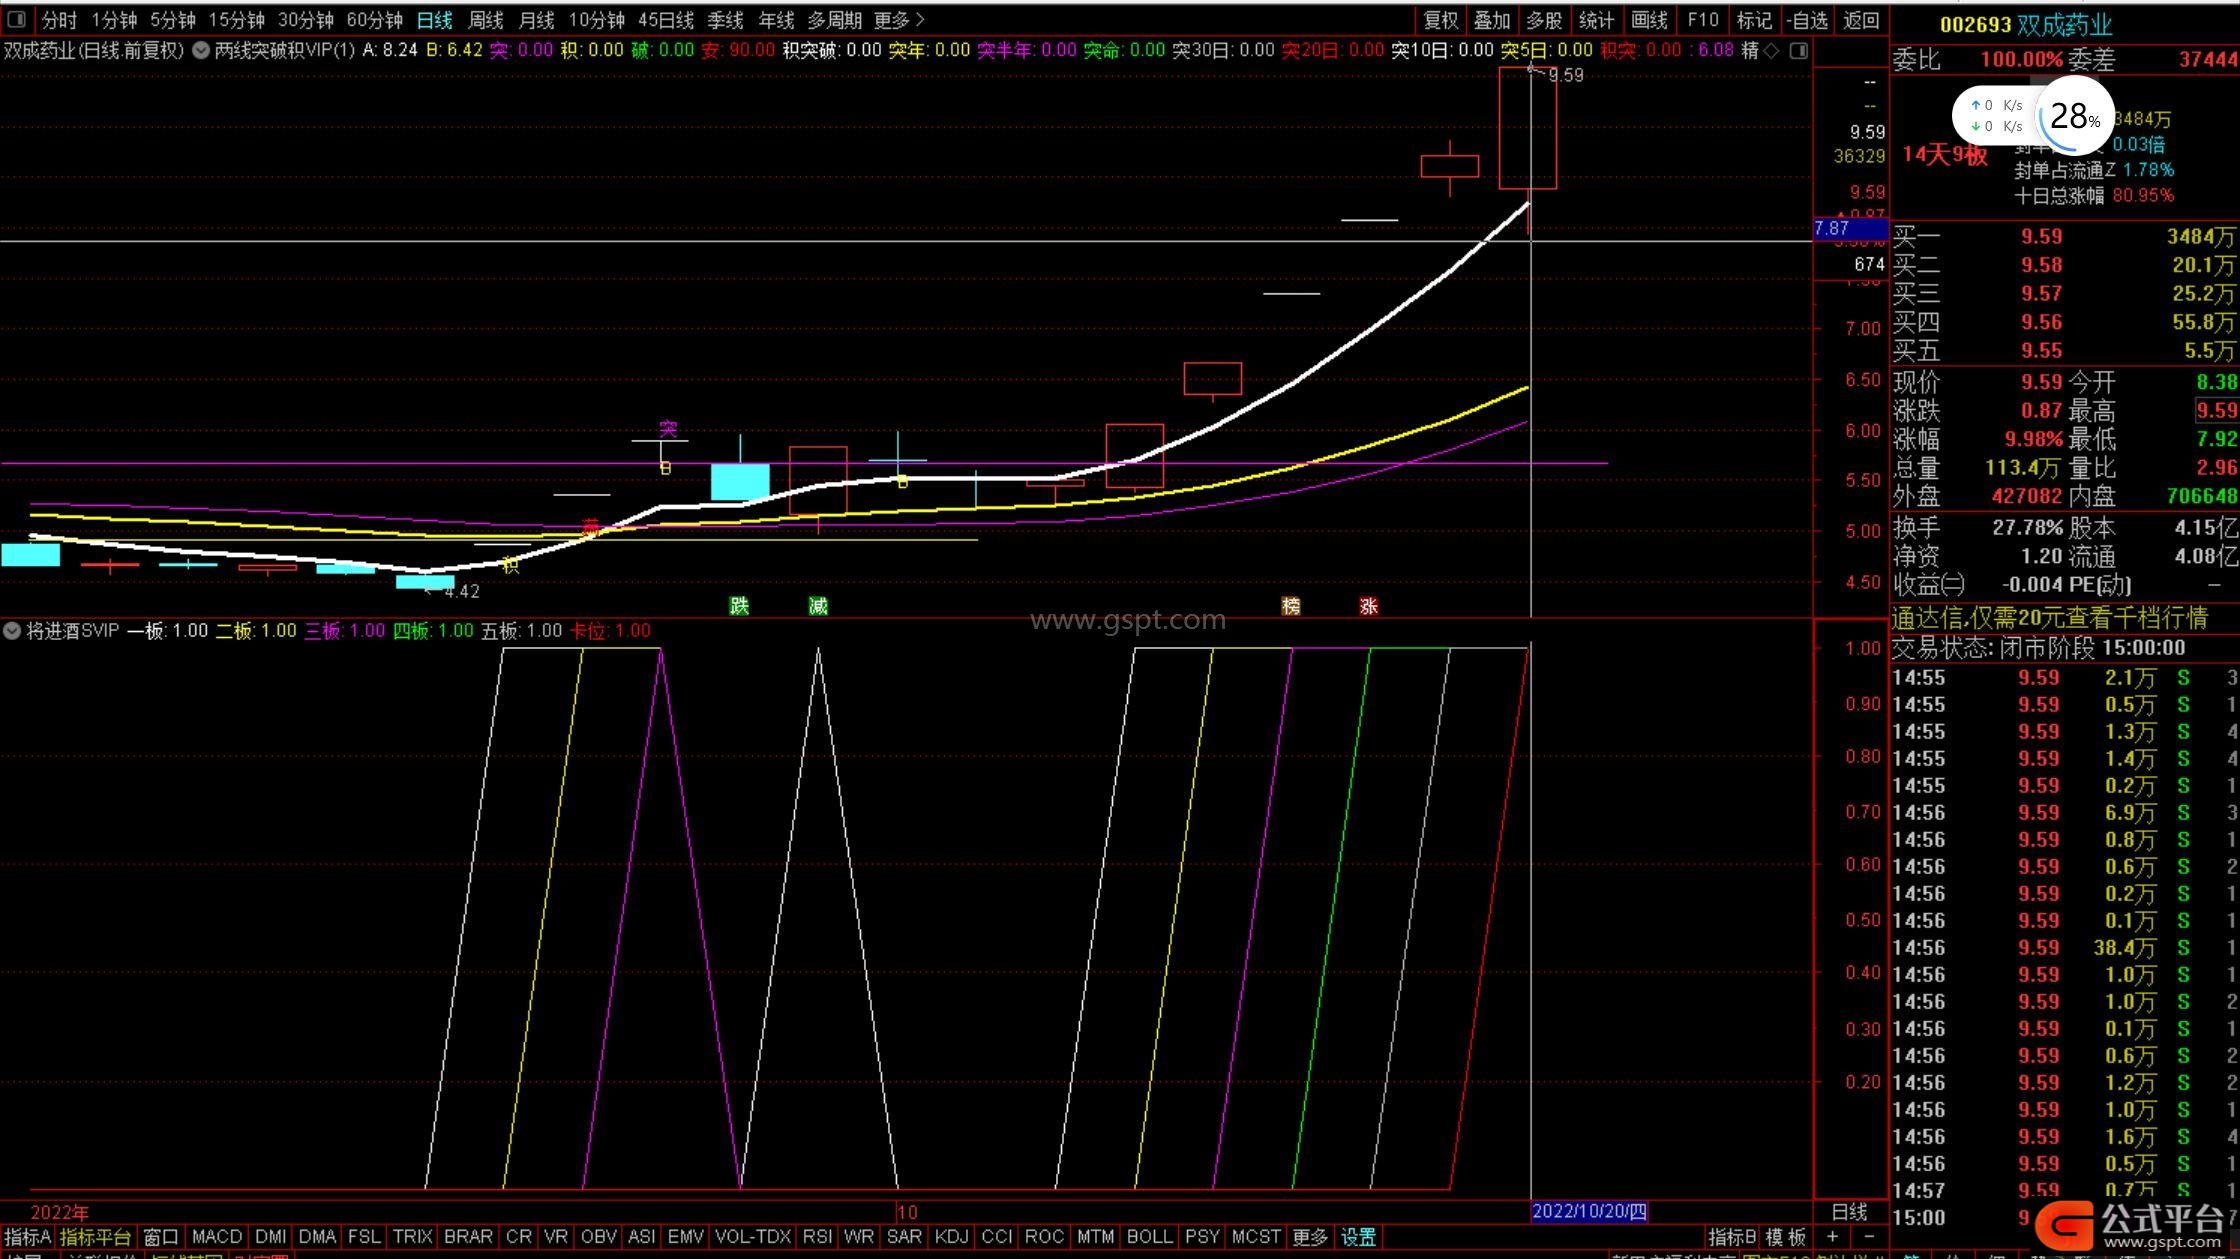Switch sub-chart to SAR indicator
Screen dimensions: 2240x1259
tap(905, 1237)
